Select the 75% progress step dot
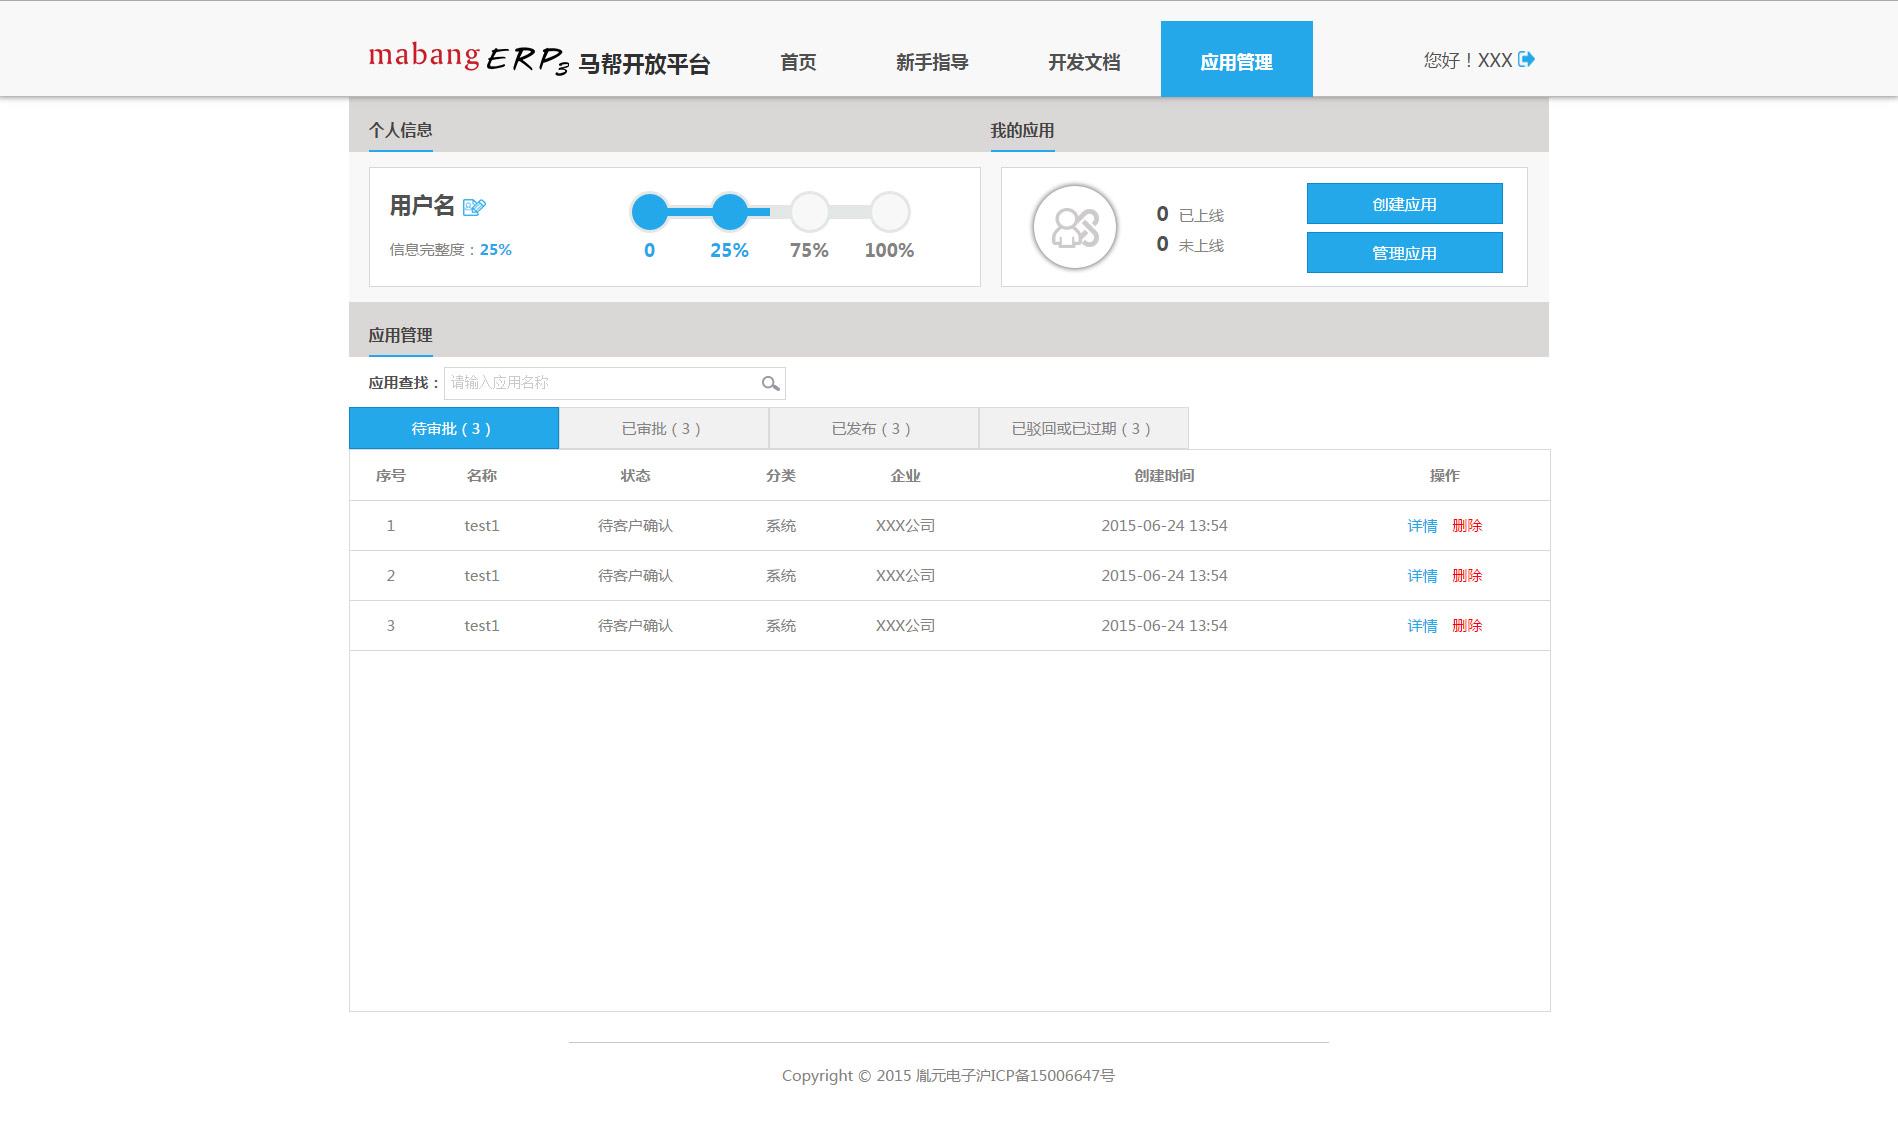Screen dimensions: 1898x1141 tap(809, 212)
